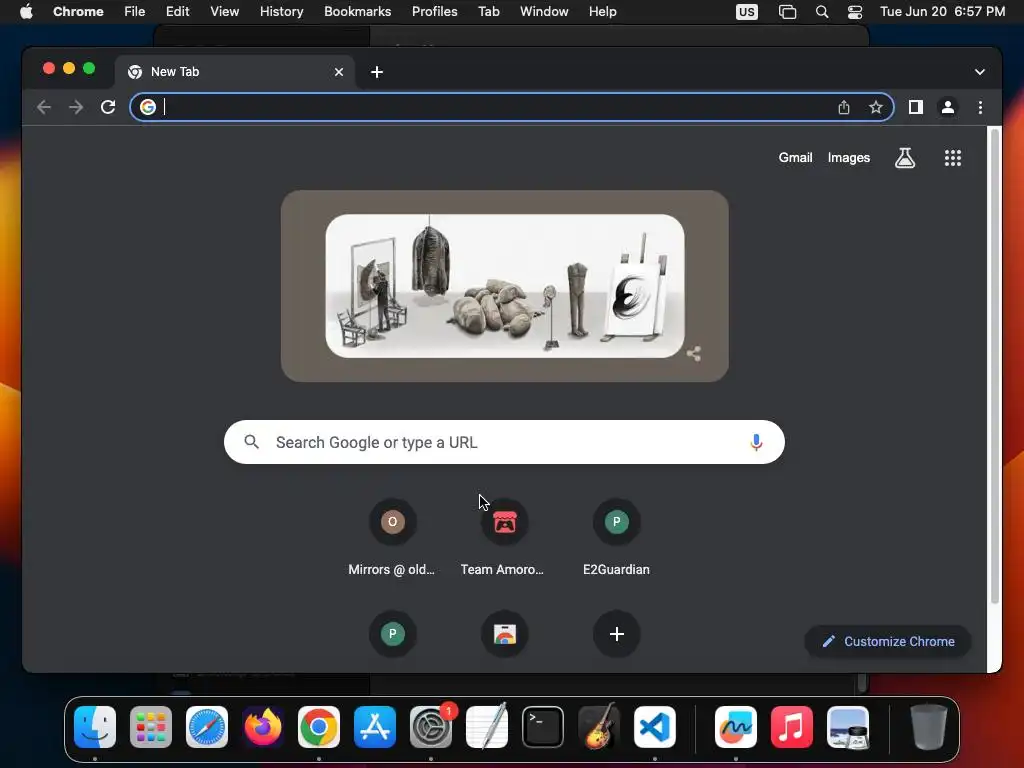Open Spotlight search in menu bar
The width and height of the screenshot is (1024, 768).
[822, 12]
